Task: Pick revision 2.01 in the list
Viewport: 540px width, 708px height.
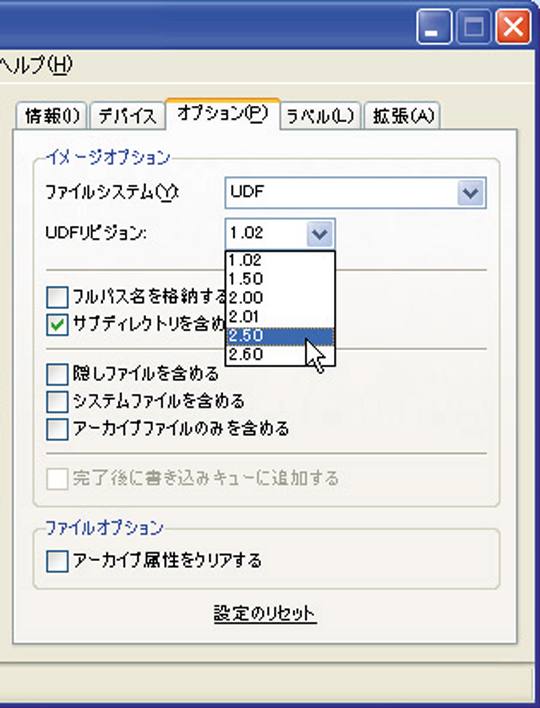Action: pyautogui.click(x=280, y=317)
